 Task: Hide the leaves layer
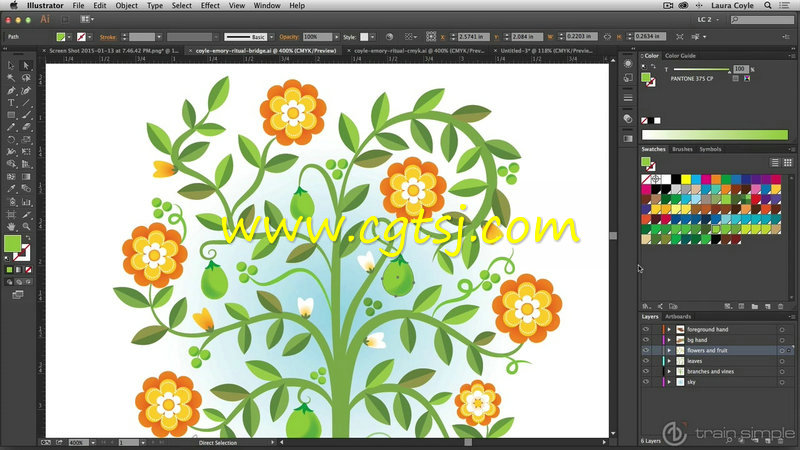(646, 361)
